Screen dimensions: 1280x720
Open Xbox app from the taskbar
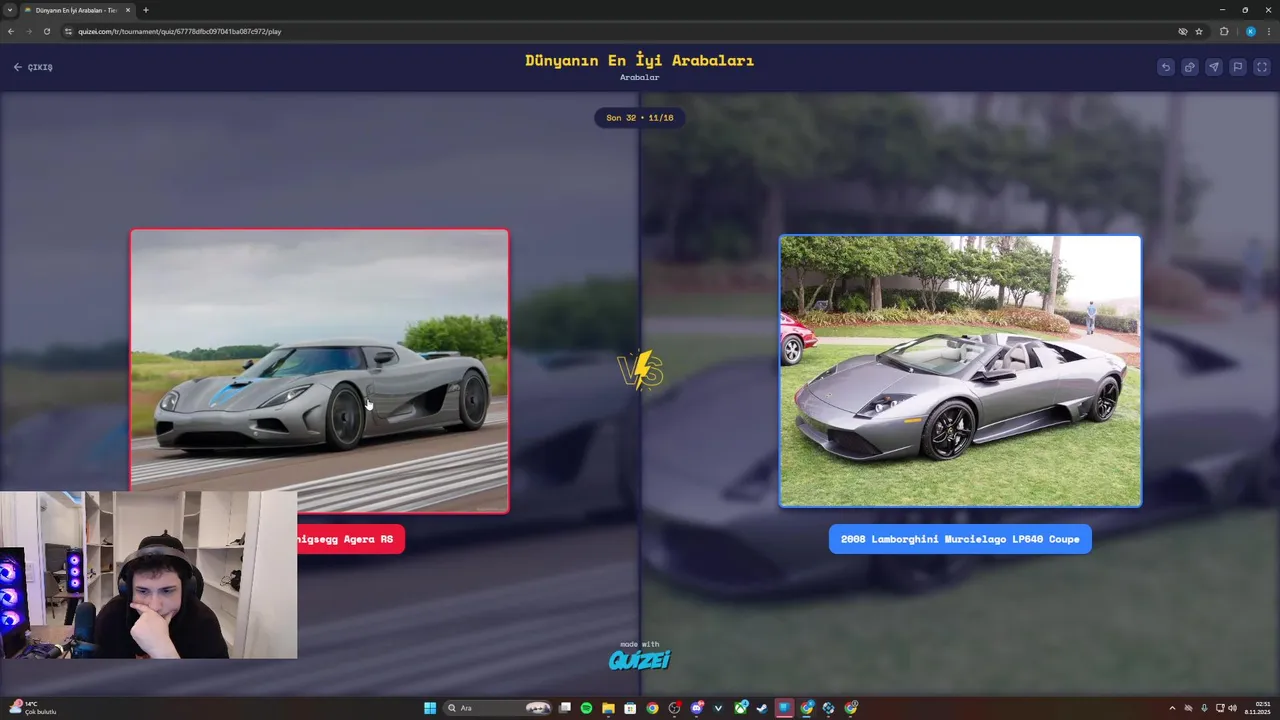tap(741, 708)
